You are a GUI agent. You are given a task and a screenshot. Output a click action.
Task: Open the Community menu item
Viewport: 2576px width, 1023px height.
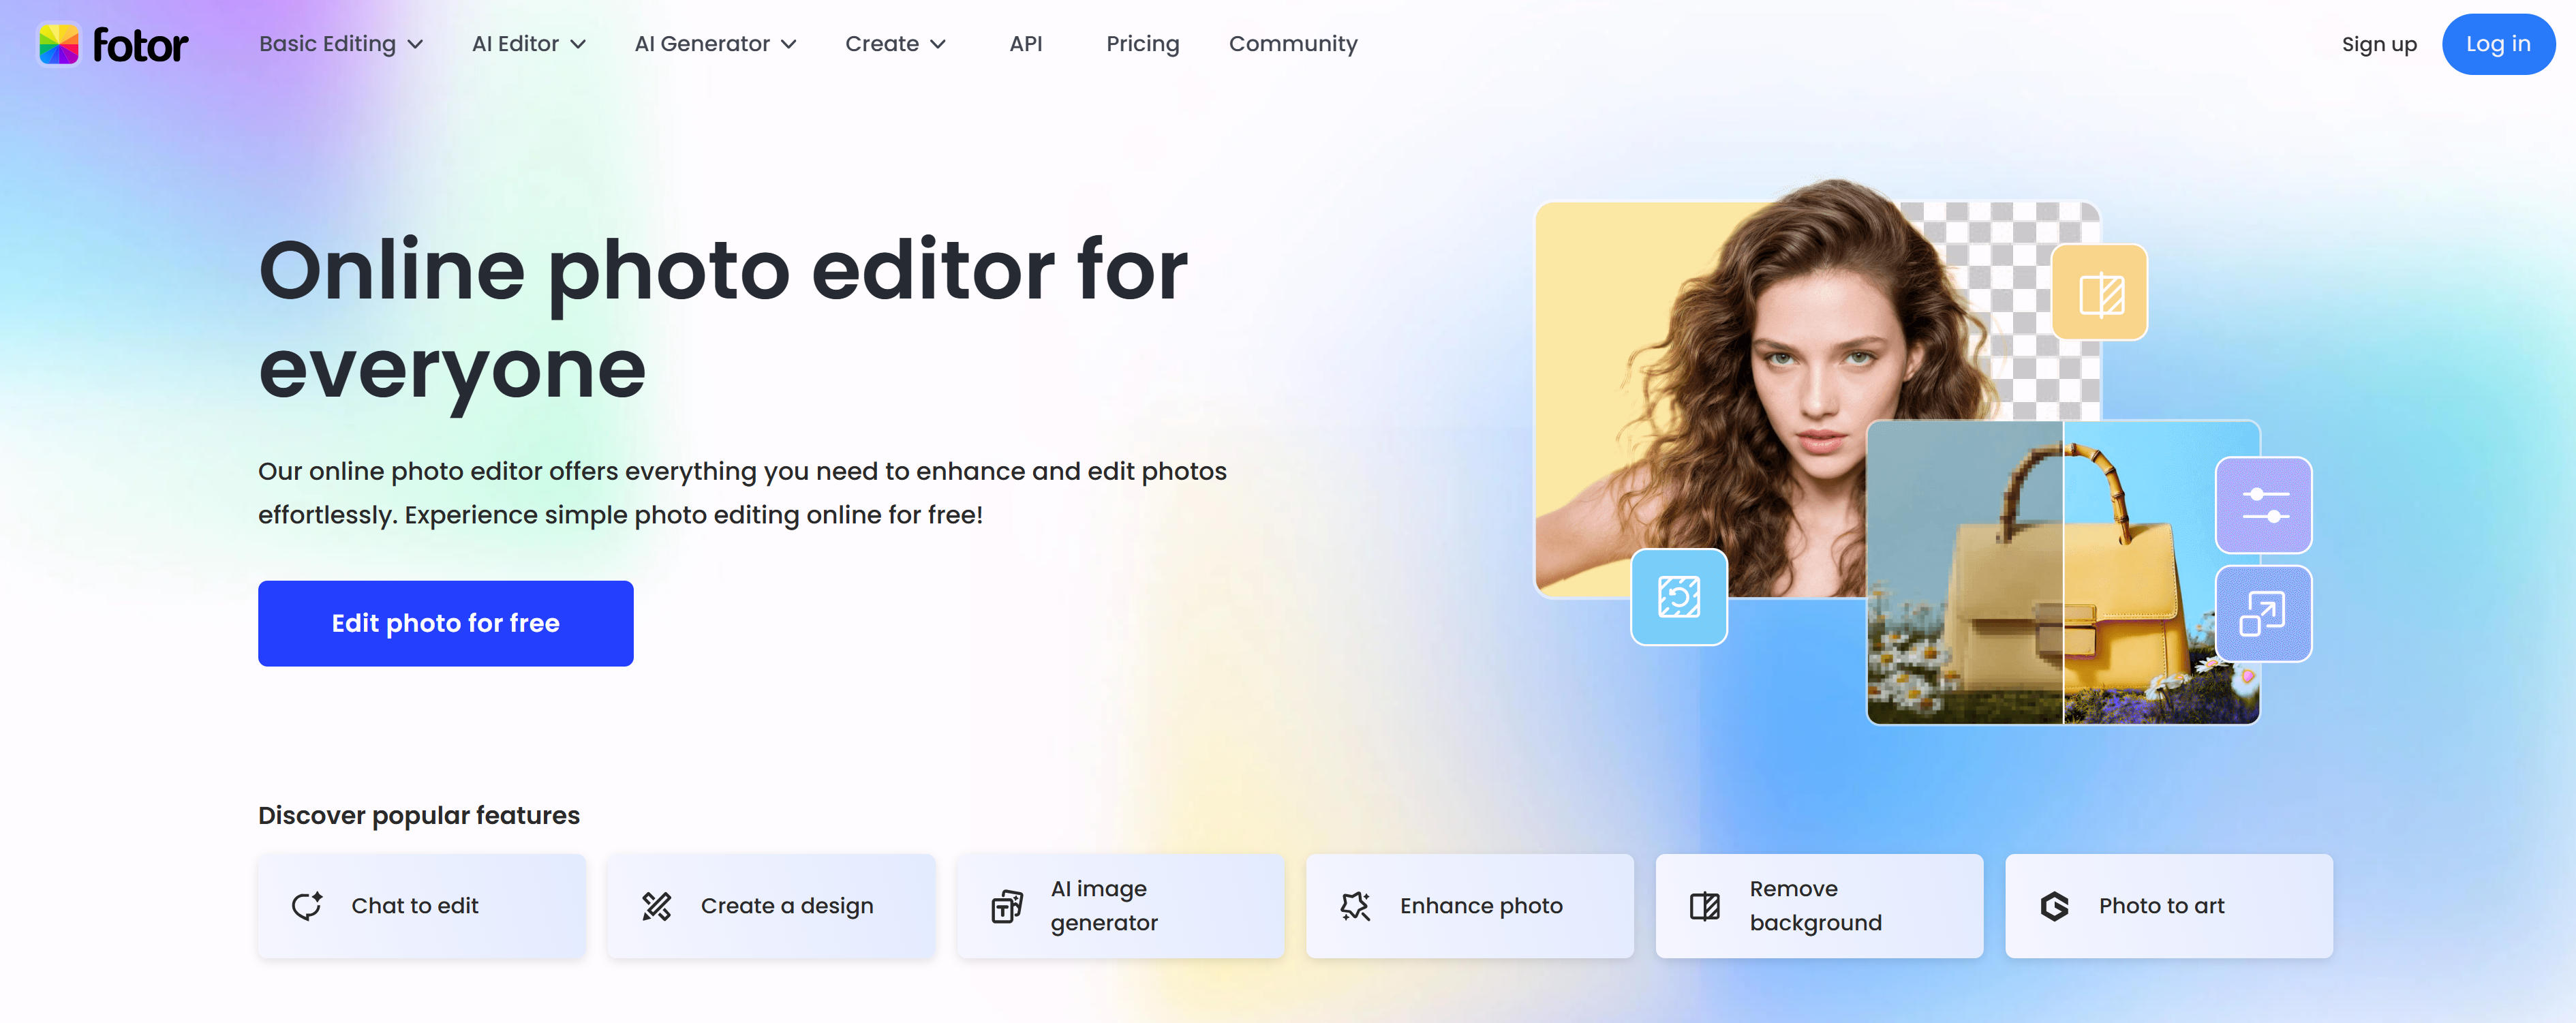tap(1292, 44)
